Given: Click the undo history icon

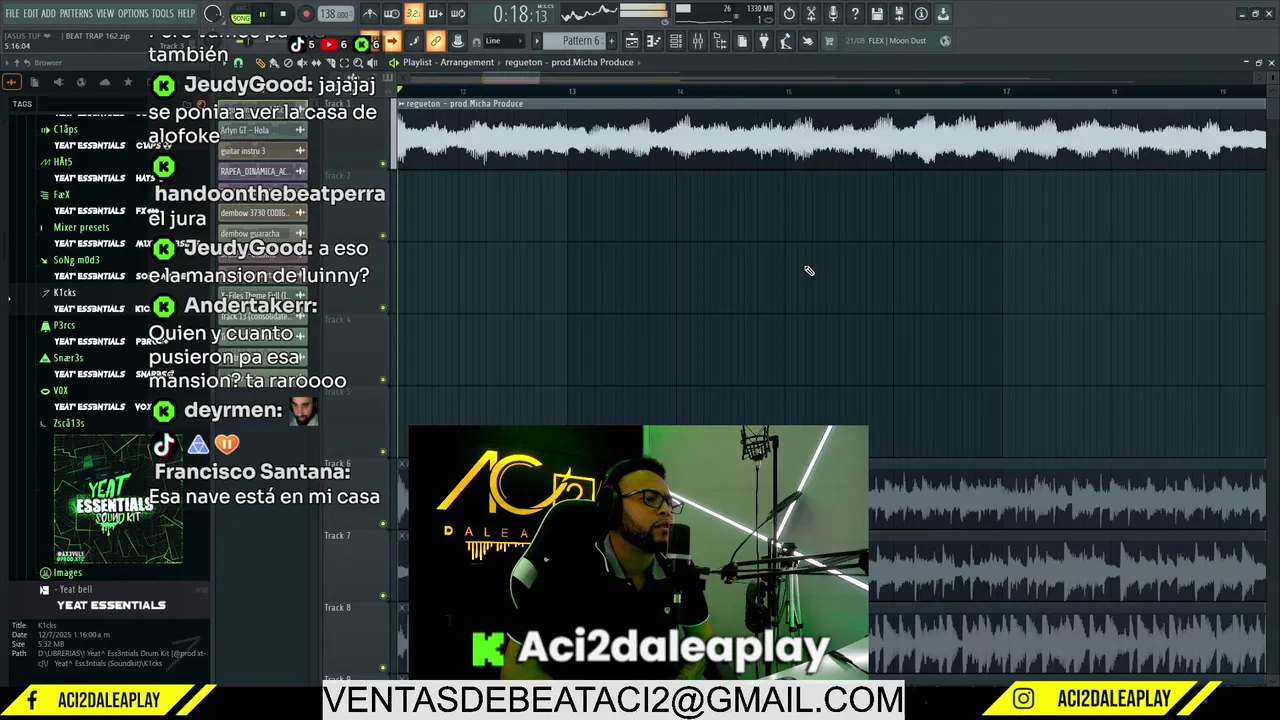Looking at the screenshot, I should coord(789,14).
